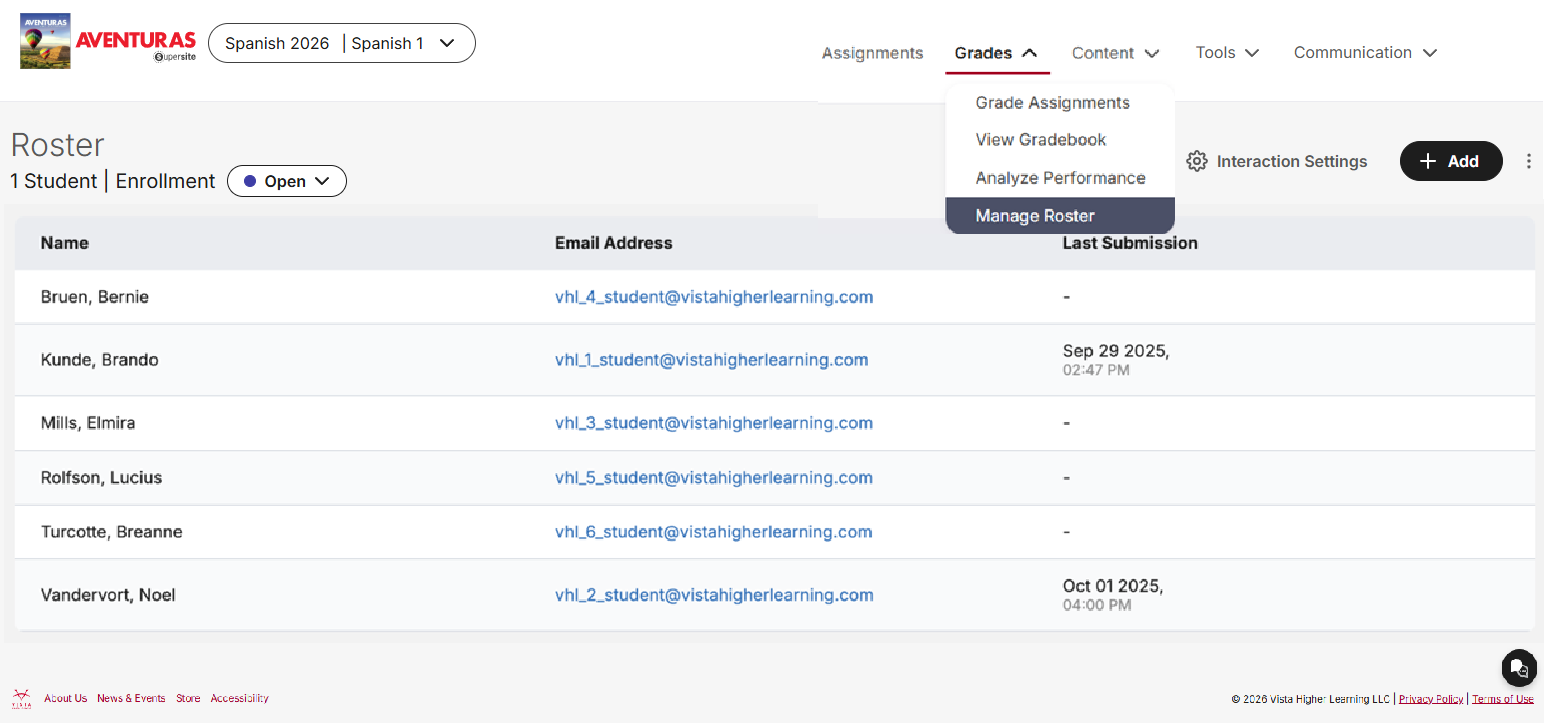Select Manage Roster menu item
1544x723 pixels.
pos(1060,216)
